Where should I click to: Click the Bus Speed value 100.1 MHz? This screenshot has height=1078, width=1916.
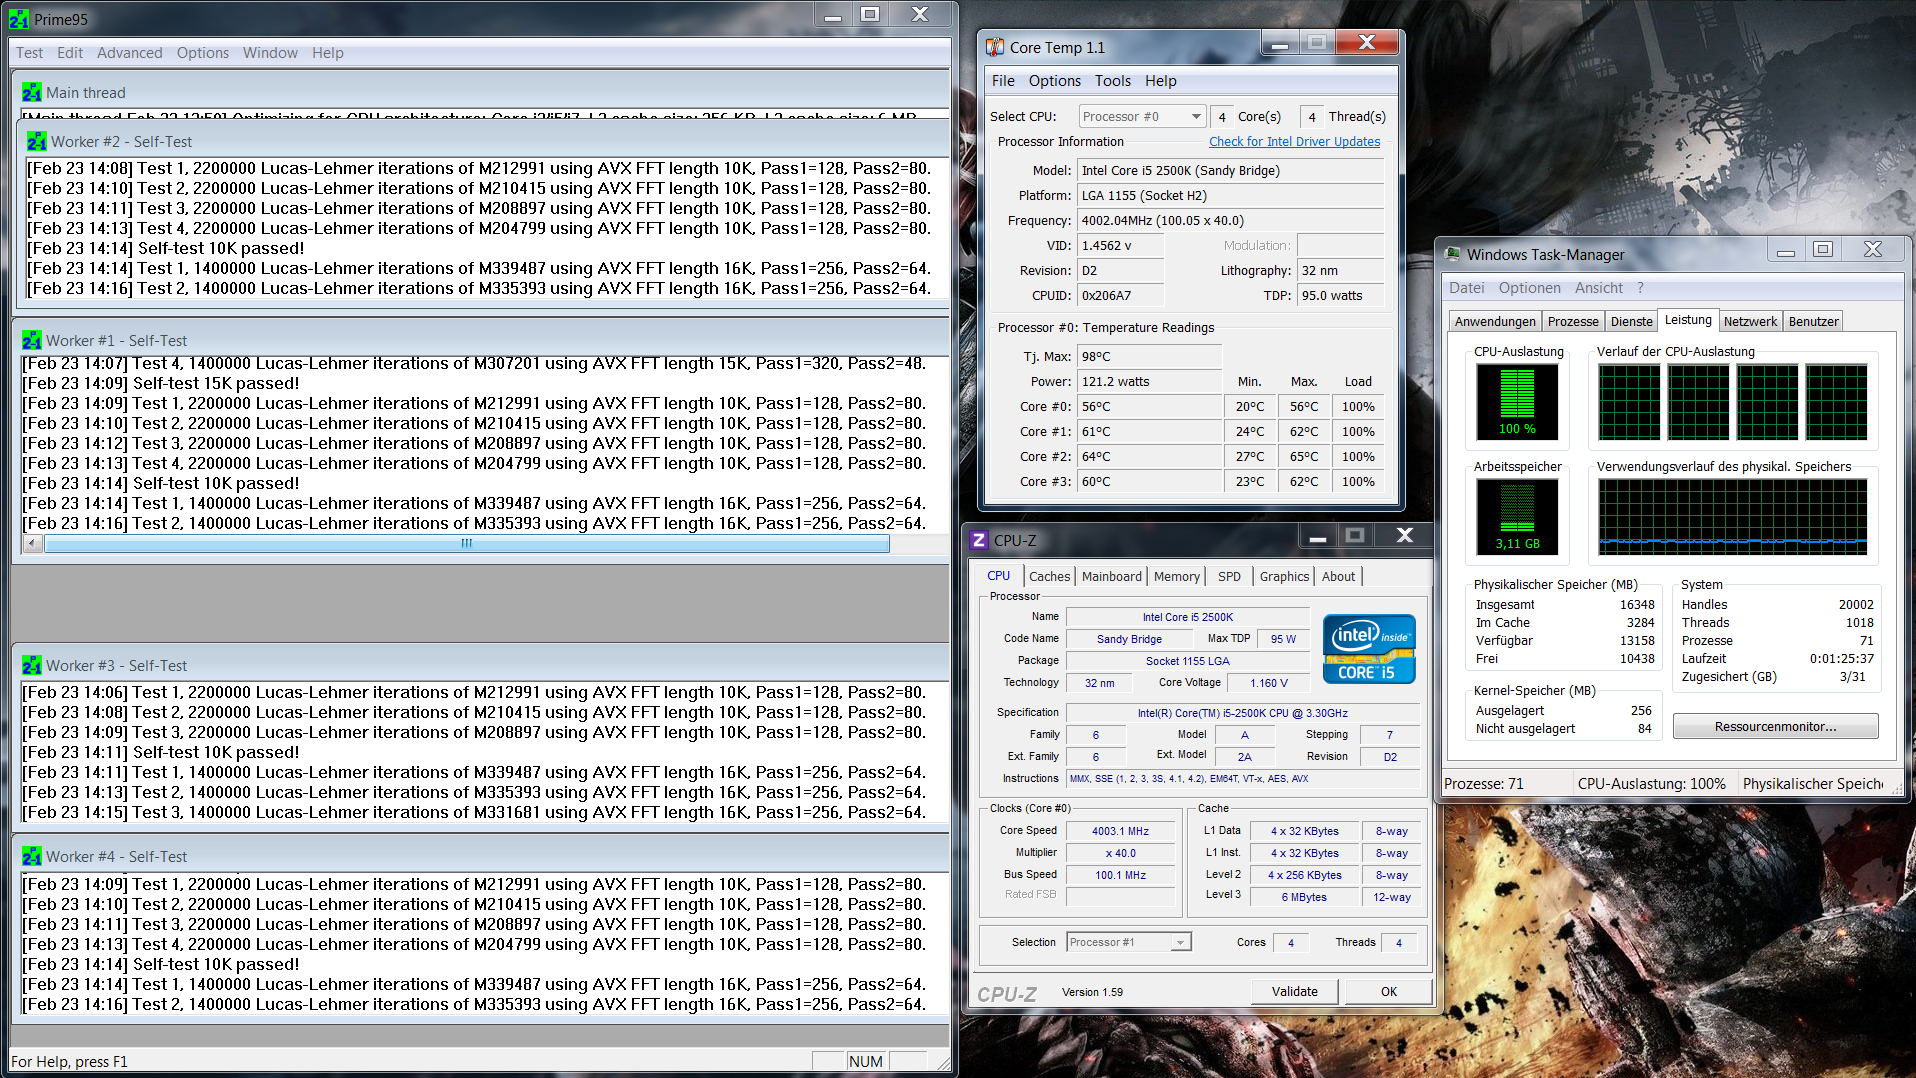pyautogui.click(x=1120, y=875)
